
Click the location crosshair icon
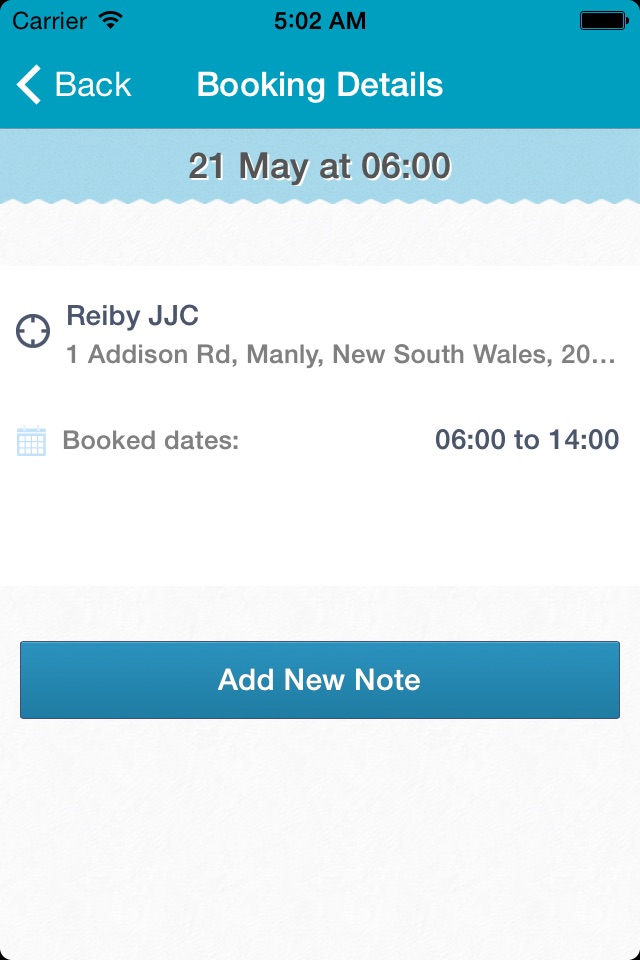tap(32, 331)
